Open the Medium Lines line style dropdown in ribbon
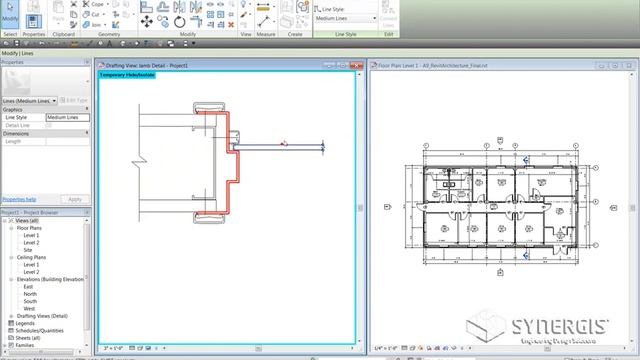Image resolution: width=640 pixels, height=360 pixels. click(x=345, y=19)
